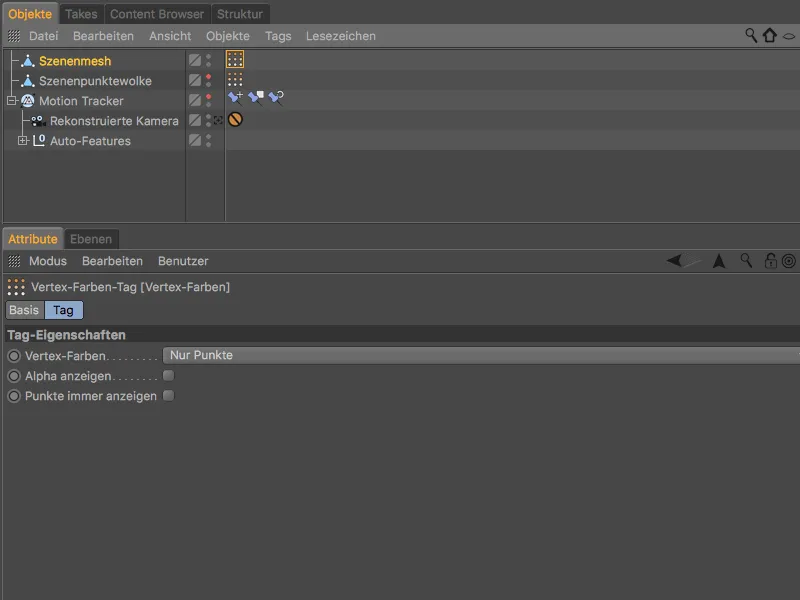Open the Modus menu
Image resolution: width=800 pixels, height=600 pixels.
(x=48, y=261)
